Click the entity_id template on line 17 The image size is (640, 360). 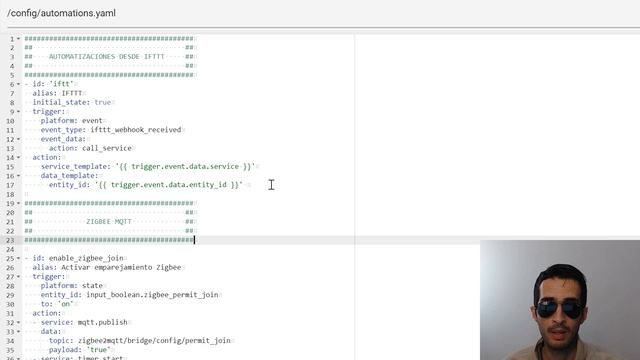point(146,185)
